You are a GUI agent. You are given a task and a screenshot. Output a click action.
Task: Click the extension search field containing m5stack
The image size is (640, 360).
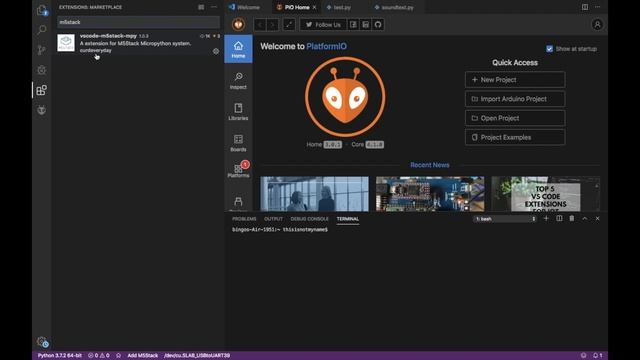138,22
